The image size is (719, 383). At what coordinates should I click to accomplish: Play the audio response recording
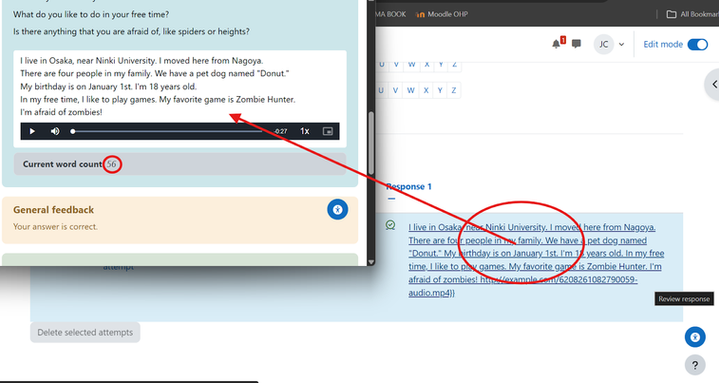point(32,131)
